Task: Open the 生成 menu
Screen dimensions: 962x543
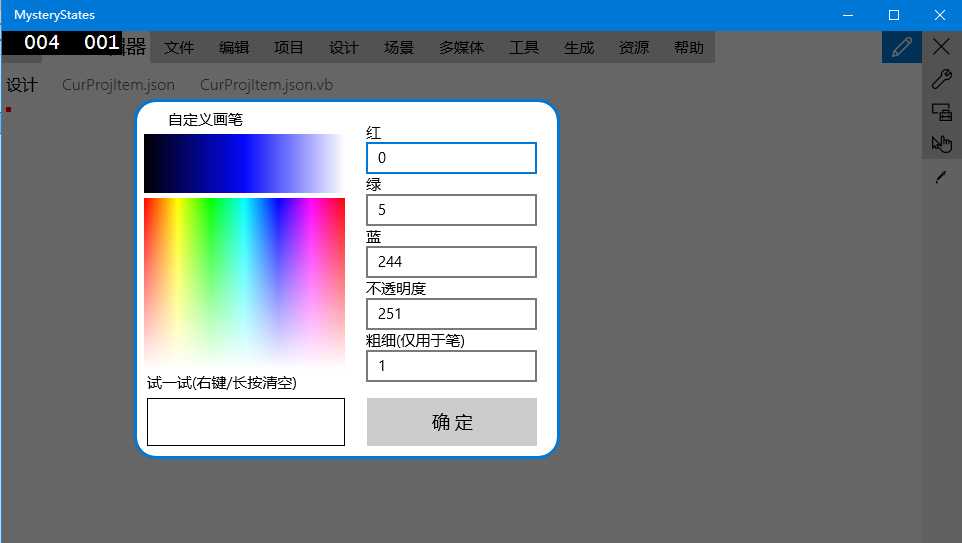Action: click(x=579, y=47)
